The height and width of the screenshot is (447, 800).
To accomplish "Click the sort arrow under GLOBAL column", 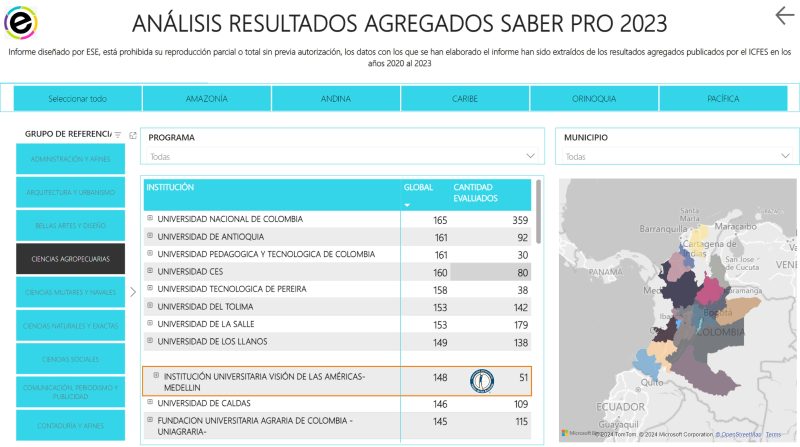I will (x=407, y=205).
